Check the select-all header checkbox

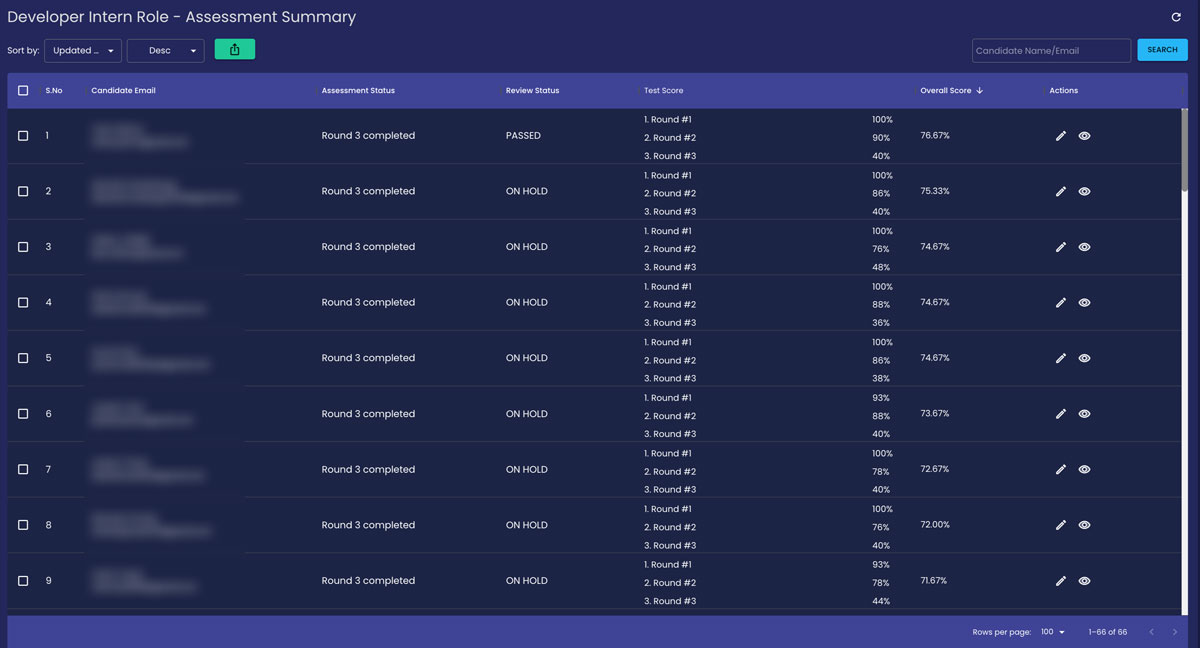point(23,91)
